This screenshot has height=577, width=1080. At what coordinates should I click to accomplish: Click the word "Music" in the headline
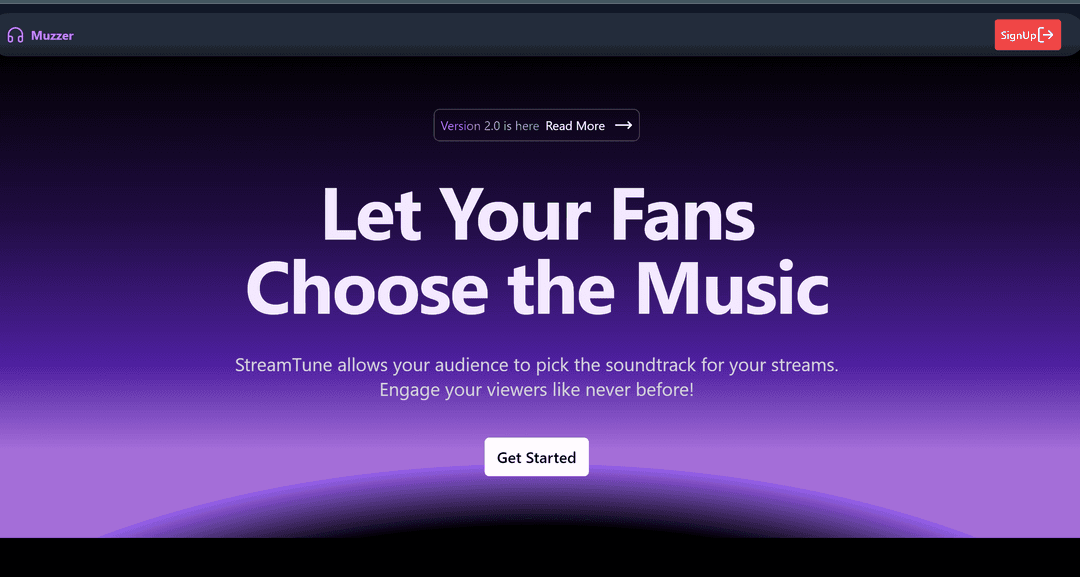coord(732,287)
